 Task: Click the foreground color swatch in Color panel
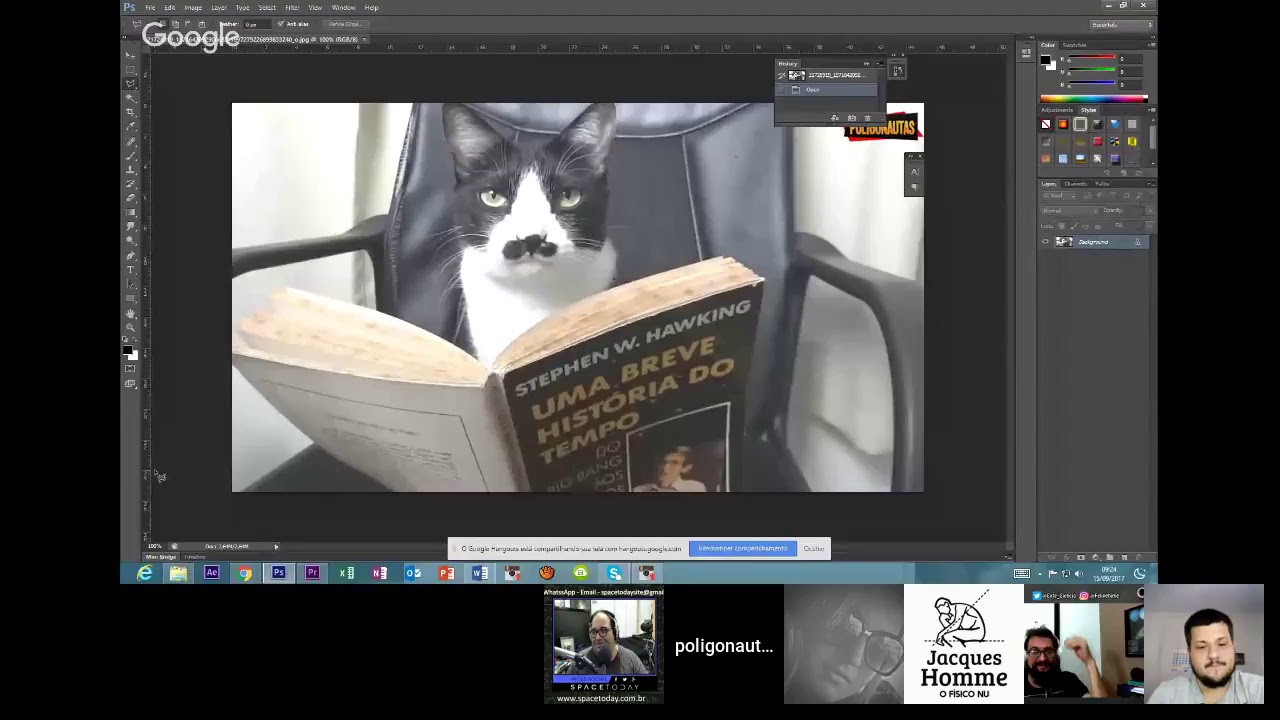tap(1045, 60)
